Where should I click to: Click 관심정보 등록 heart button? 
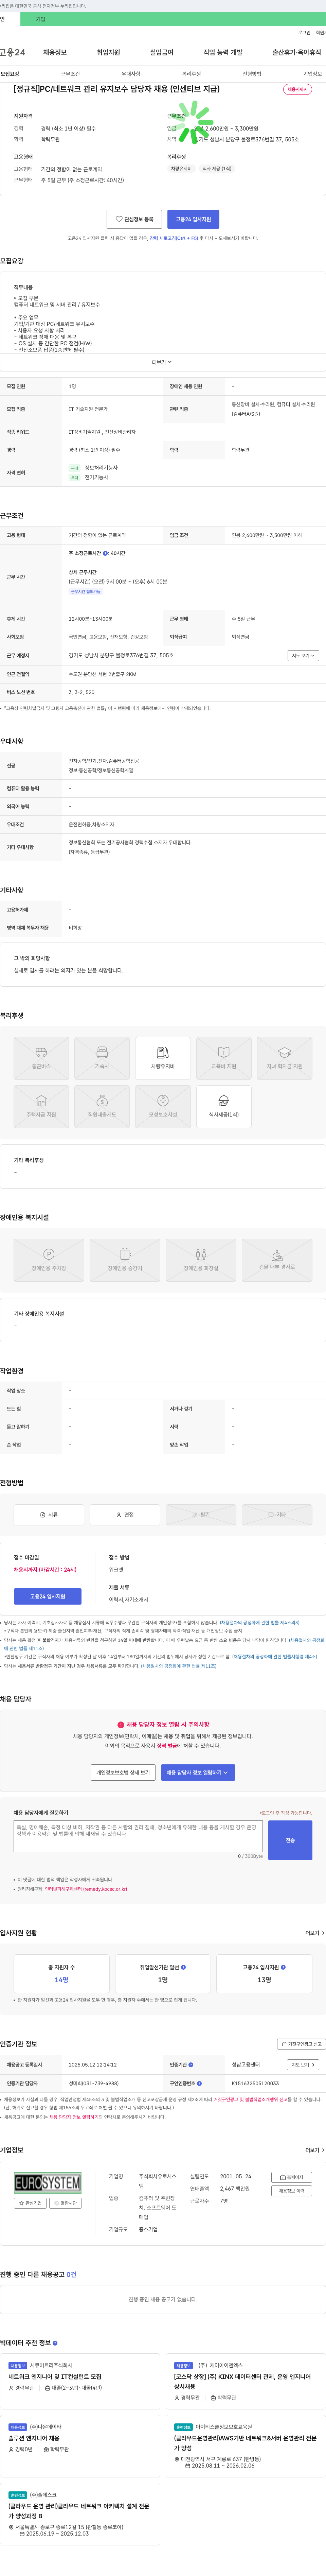(x=134, y=219)
